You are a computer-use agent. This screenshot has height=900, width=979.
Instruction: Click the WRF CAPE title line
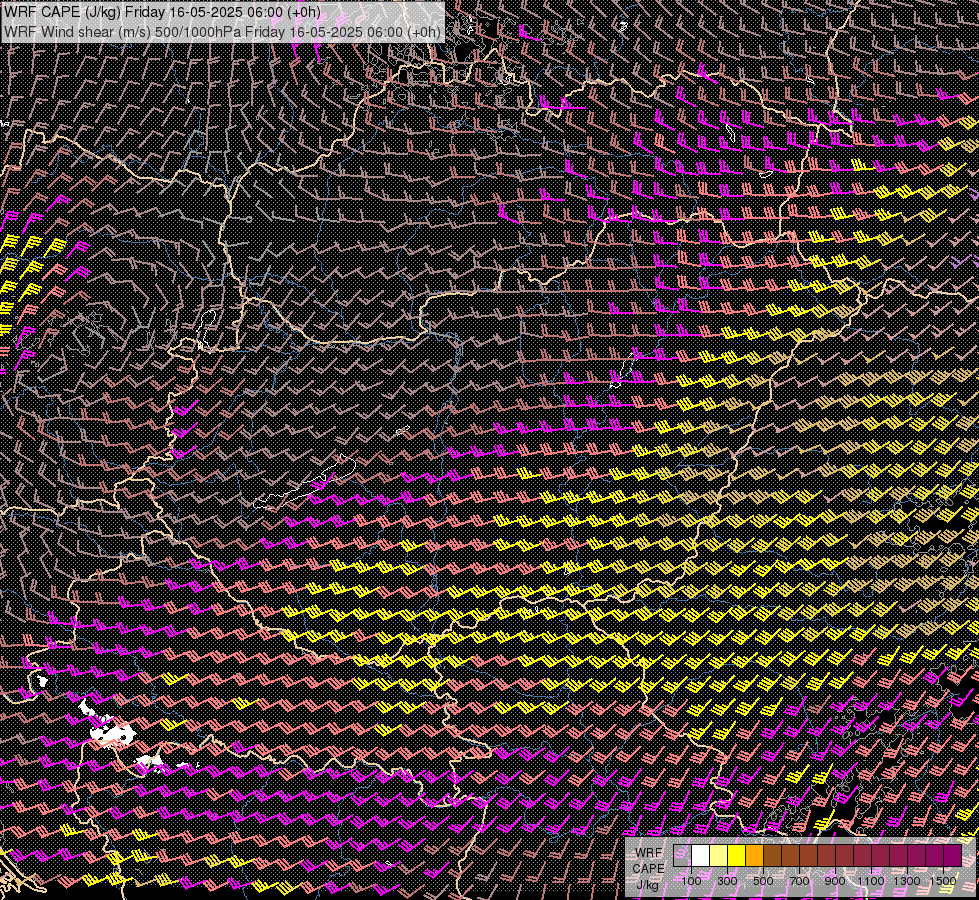(162, 12)
